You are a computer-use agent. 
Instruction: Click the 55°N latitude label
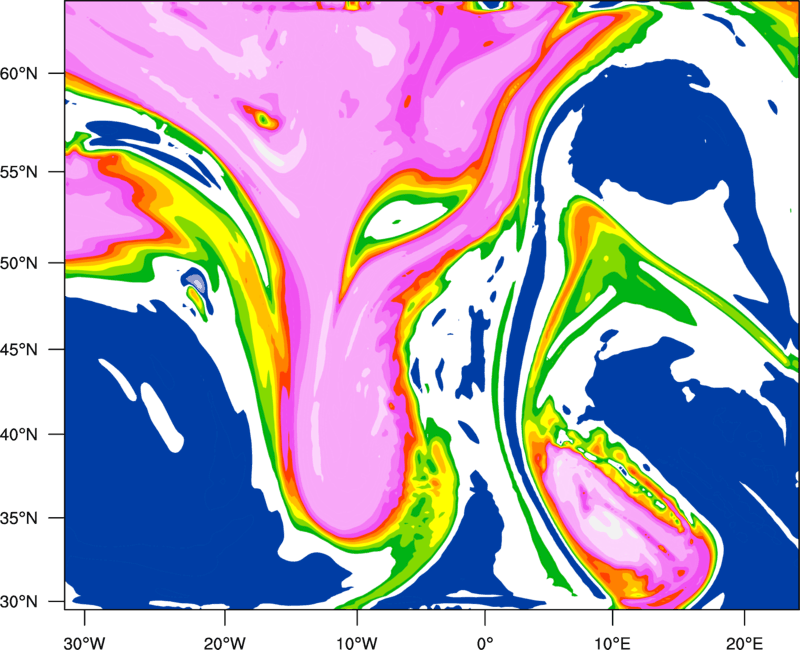coord(19,172)
